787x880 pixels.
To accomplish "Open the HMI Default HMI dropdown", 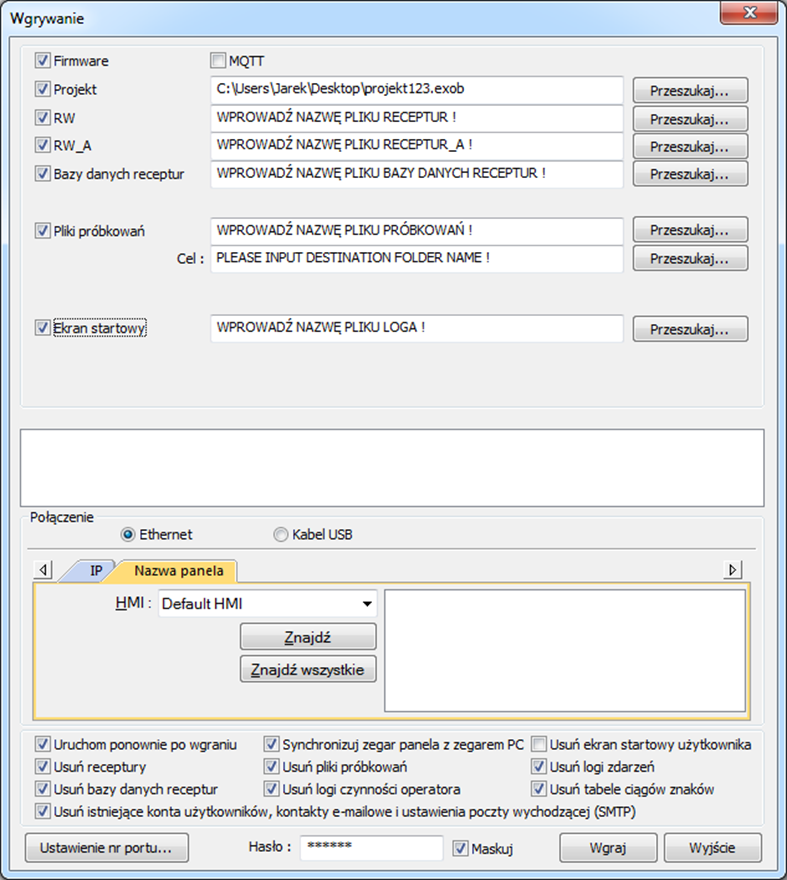I will [267, 603].
